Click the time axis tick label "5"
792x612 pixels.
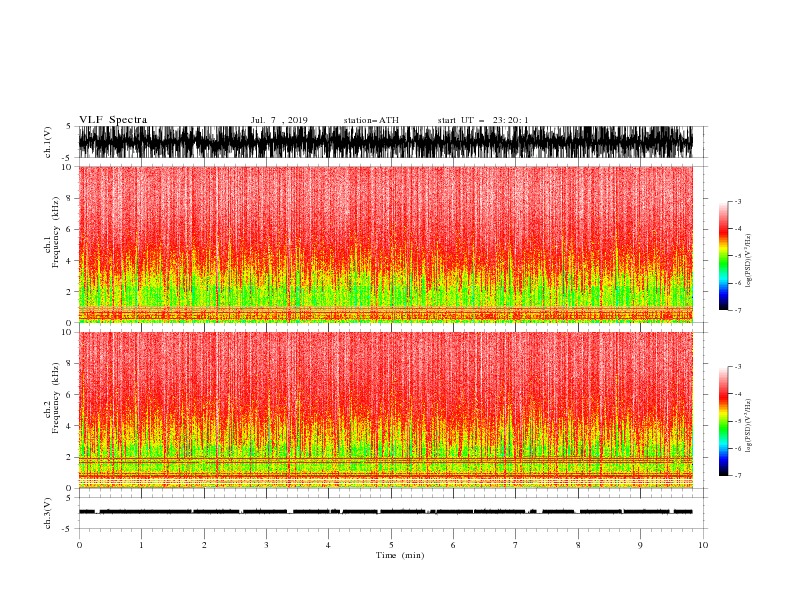point(391,545)
